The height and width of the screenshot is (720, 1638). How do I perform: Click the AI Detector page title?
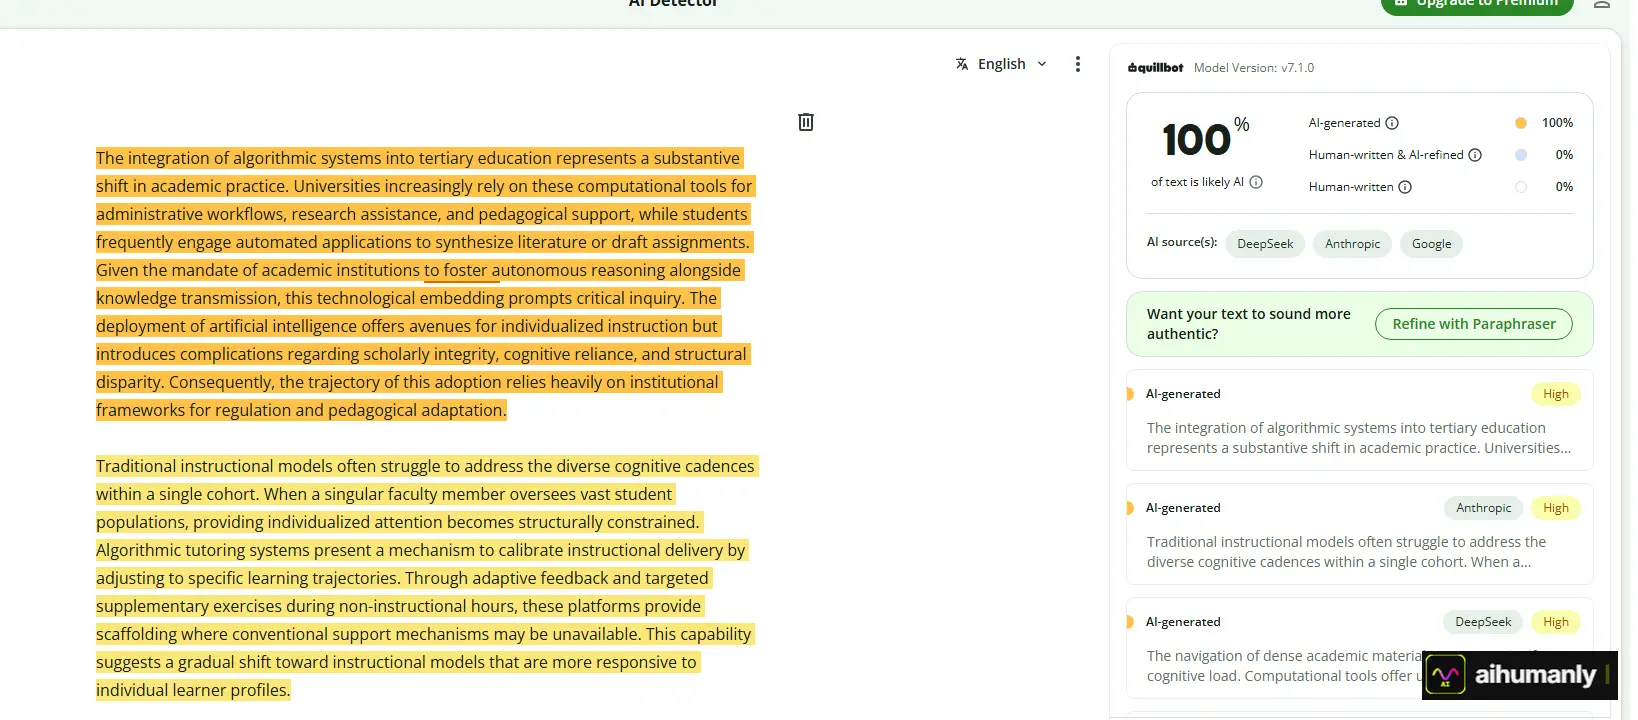(x=673, y=3)
